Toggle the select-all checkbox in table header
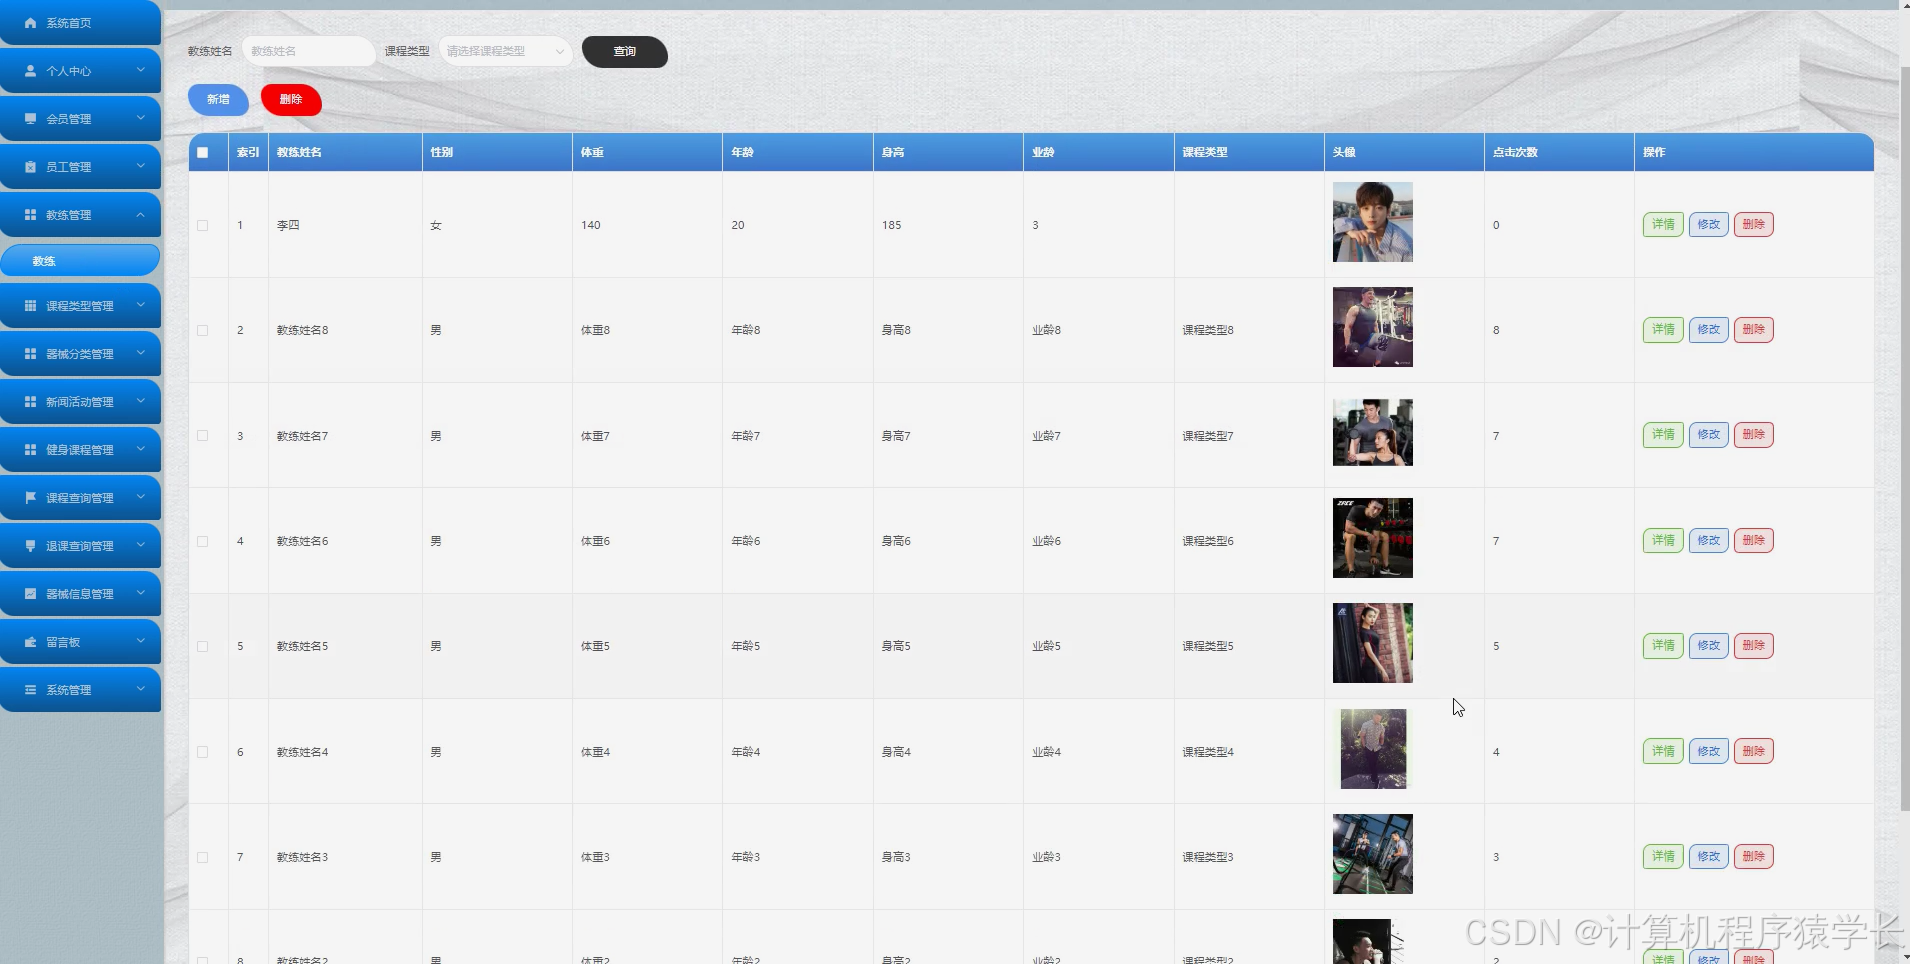 (x=203, y=152)
